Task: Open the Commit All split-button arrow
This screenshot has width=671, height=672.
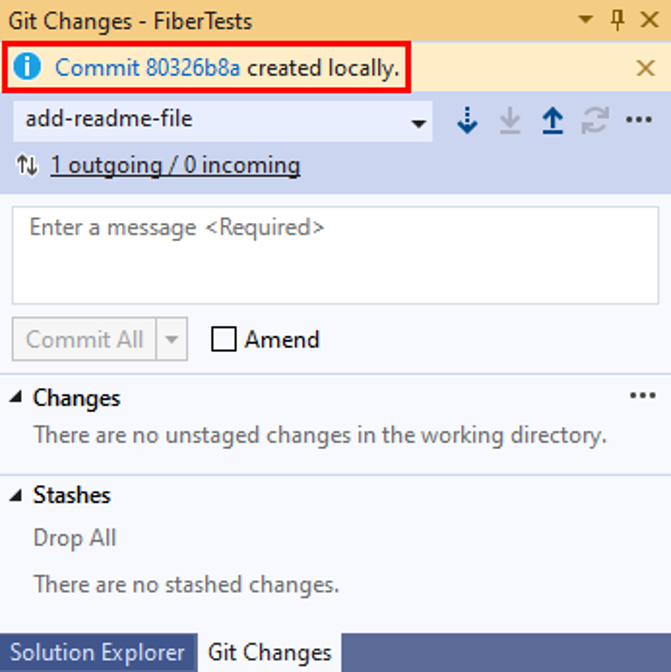Action: (172, 339)
